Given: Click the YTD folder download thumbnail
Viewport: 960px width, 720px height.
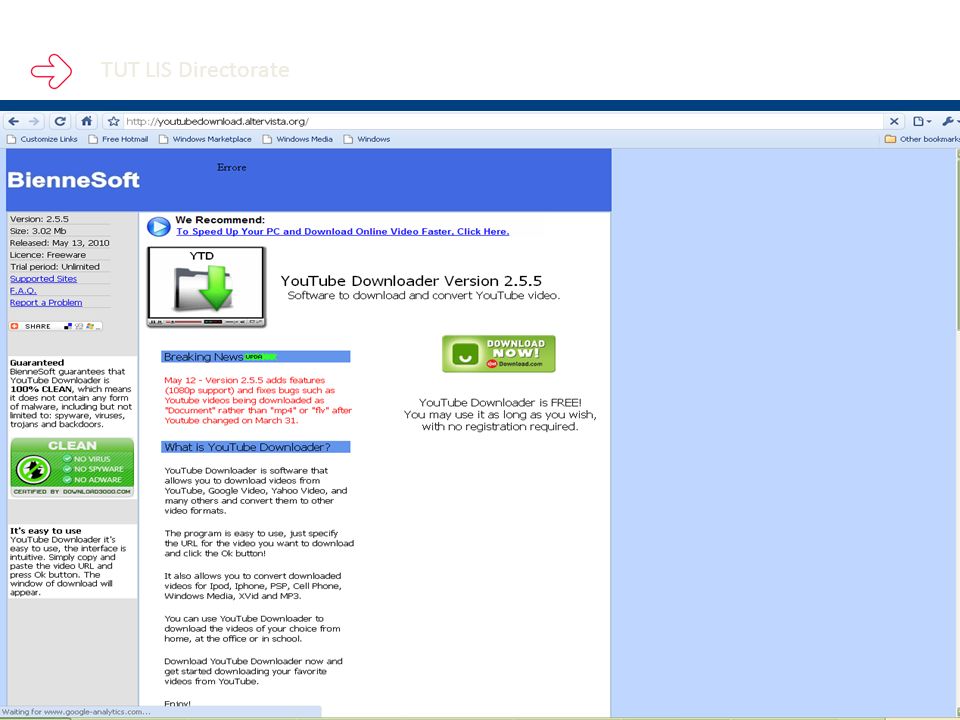Looking at the screenshot, I should click(206, 287).
